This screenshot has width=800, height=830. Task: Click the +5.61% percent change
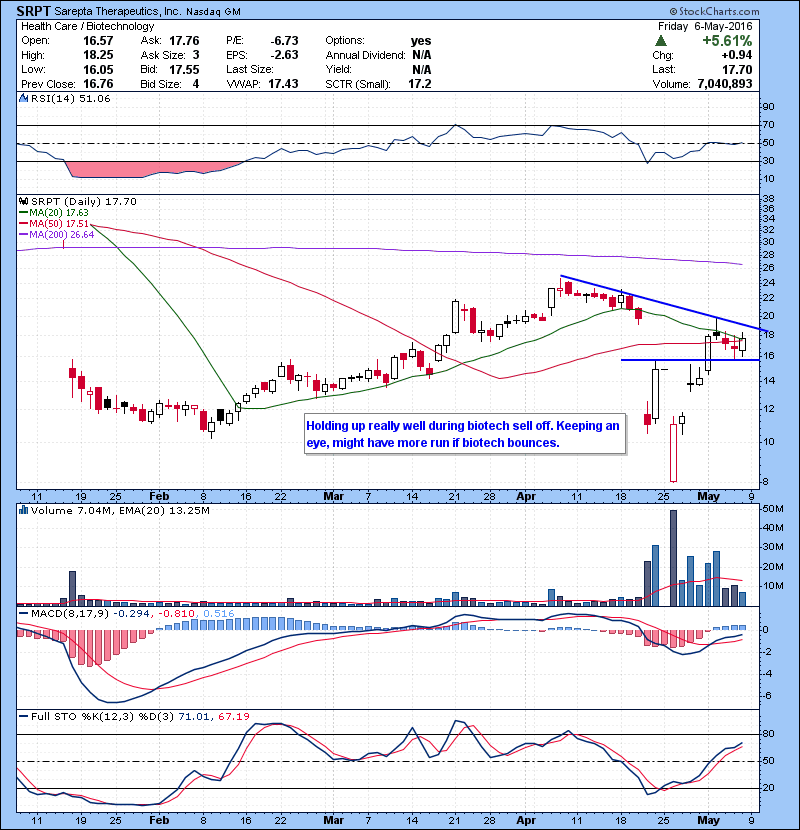pos(727,41)
